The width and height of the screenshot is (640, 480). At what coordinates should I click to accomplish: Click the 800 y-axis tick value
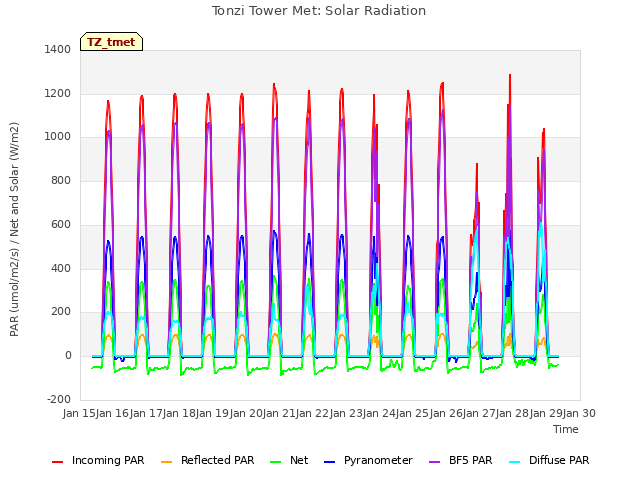point(61,180)
